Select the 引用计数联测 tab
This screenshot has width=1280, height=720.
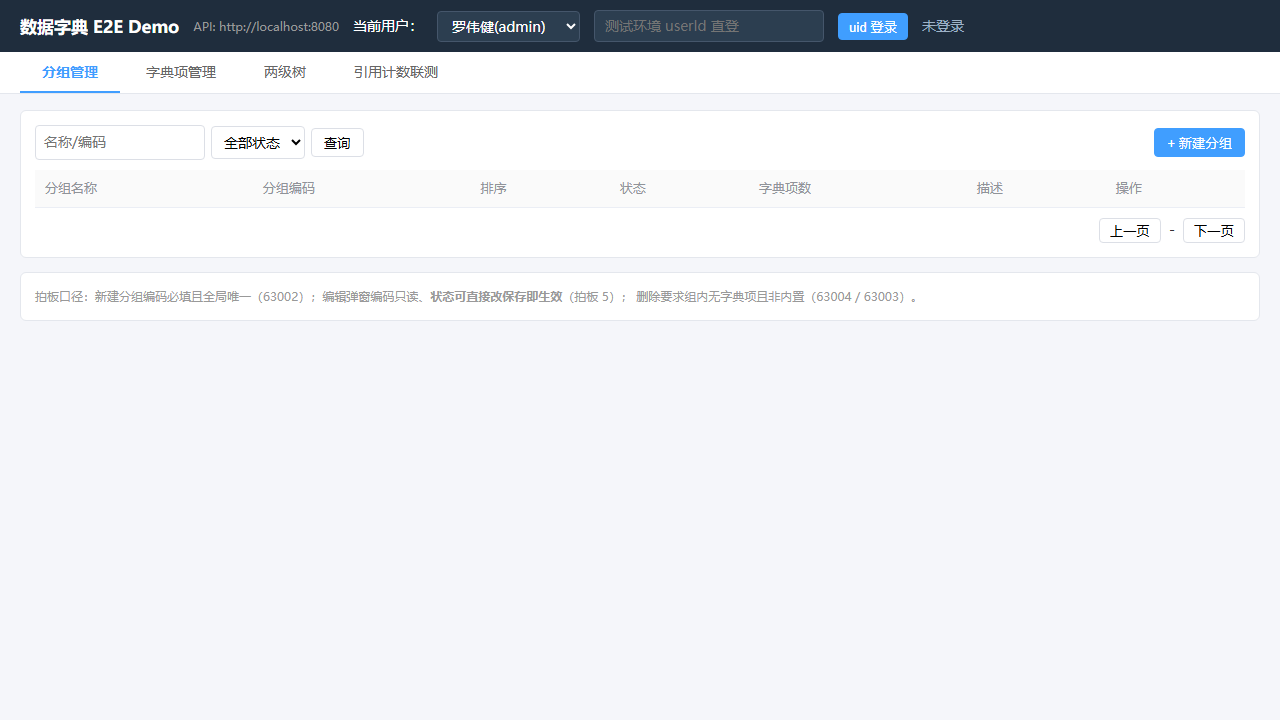tap(396, 72)
